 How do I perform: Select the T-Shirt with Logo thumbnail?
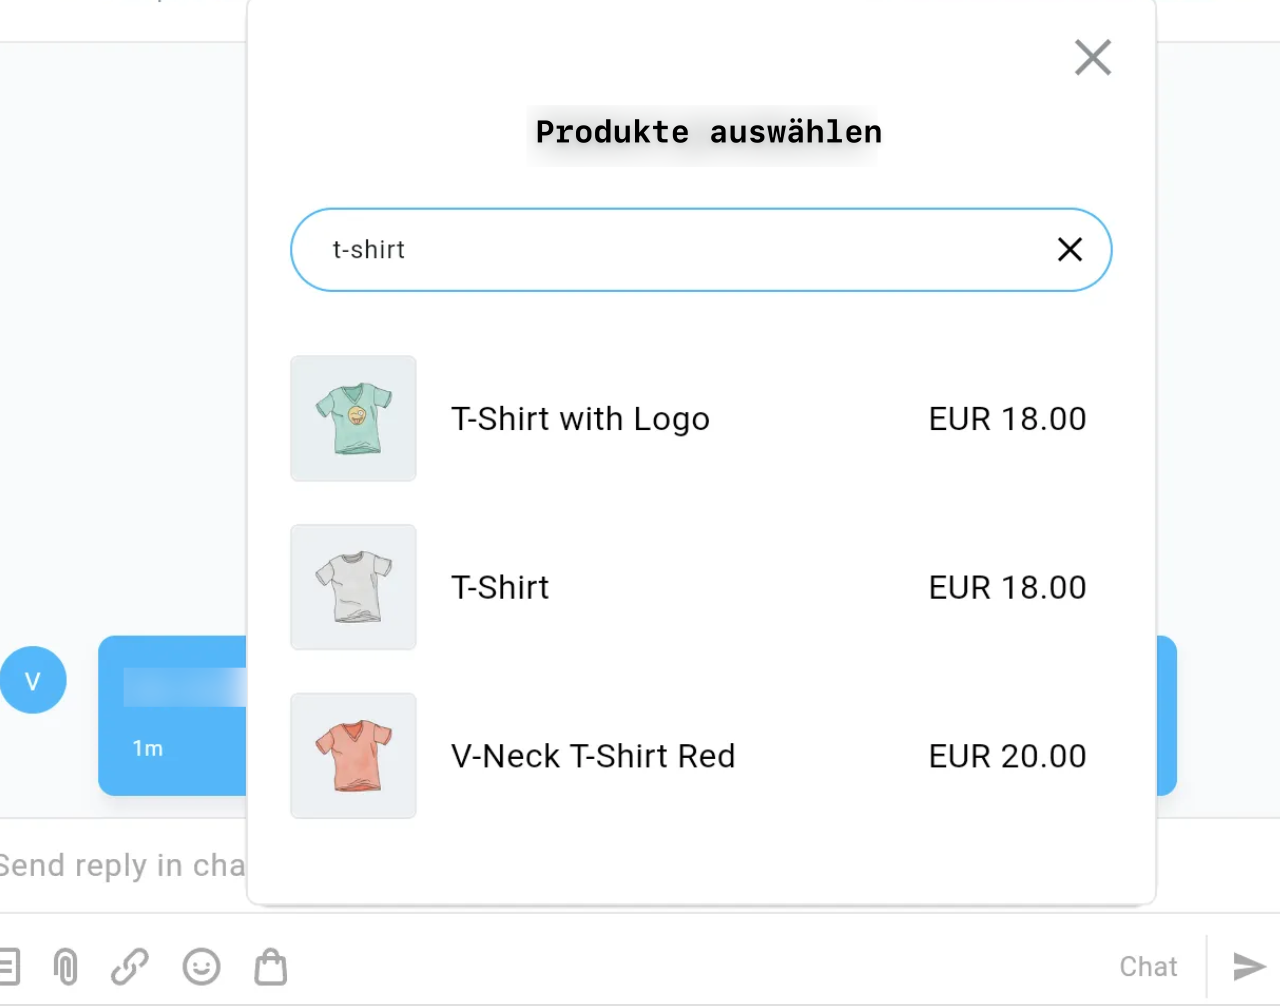(x=353, y=418)
